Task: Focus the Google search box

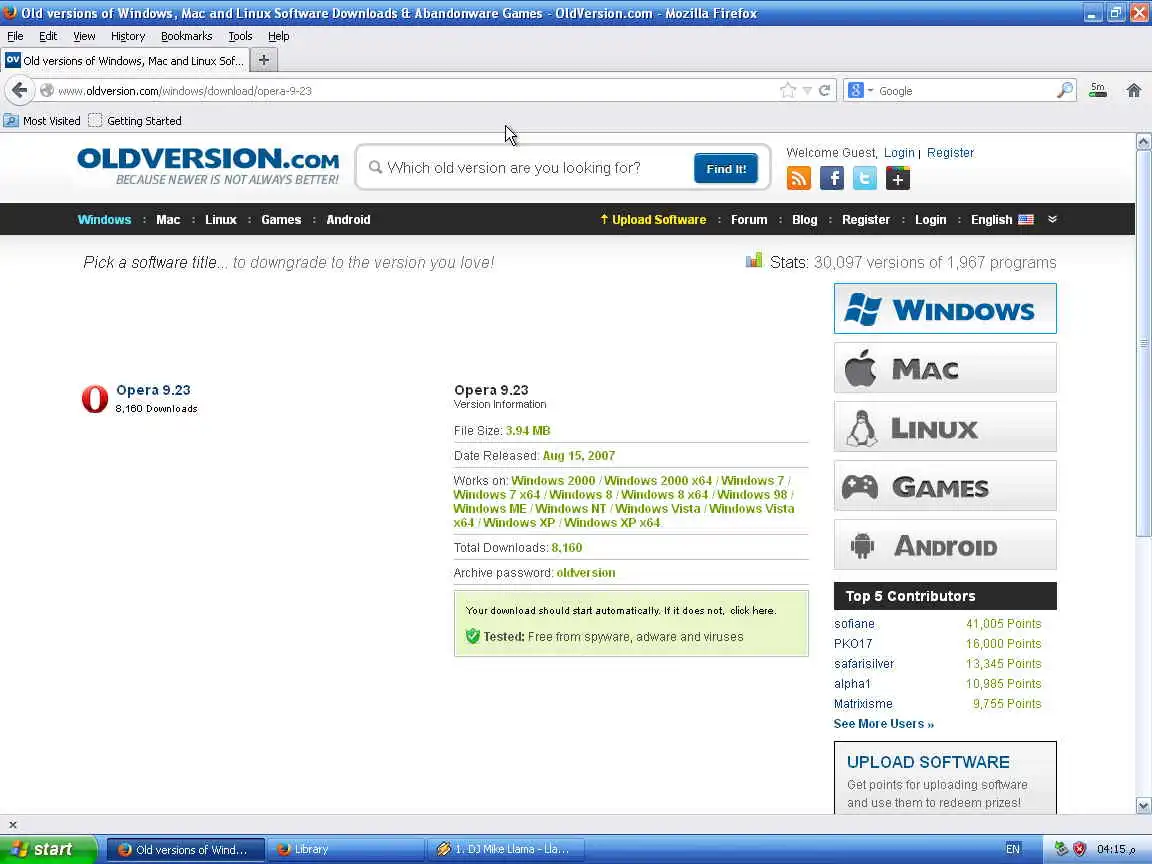Action: pos(965,90)
